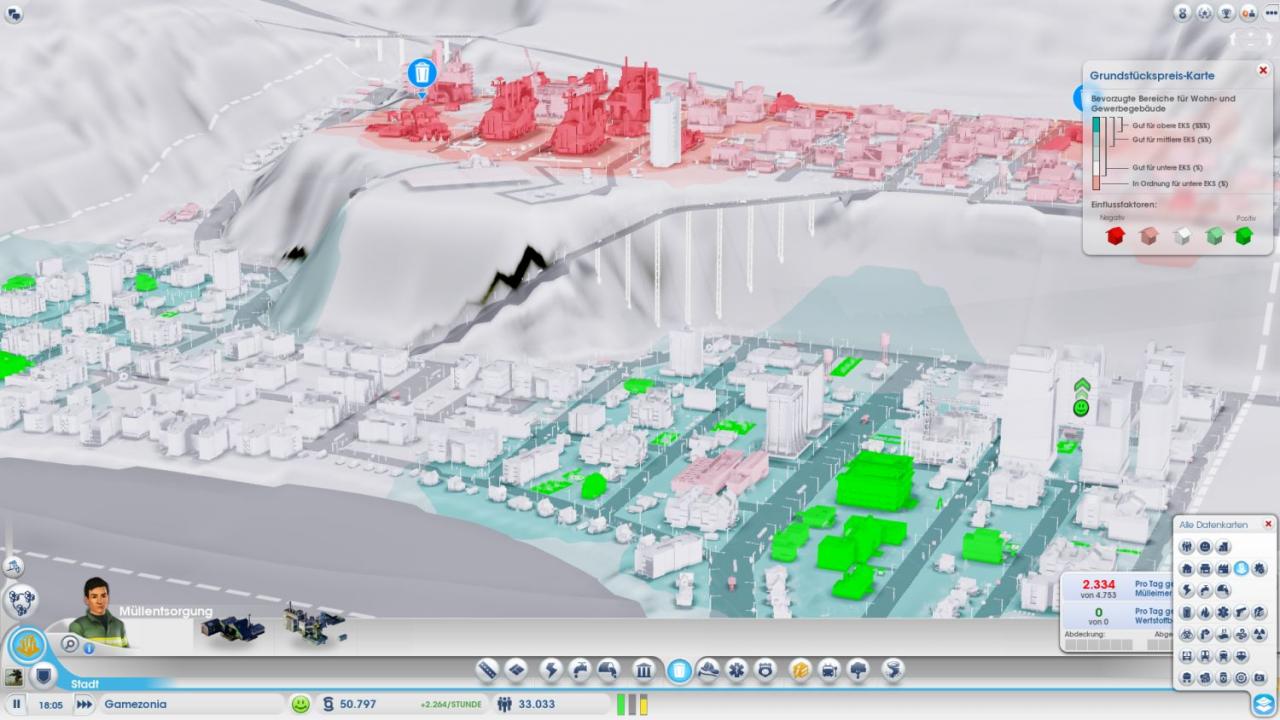Open the Education pencil menu
This screenshot has height=720, width=1280.
(800, 670)
